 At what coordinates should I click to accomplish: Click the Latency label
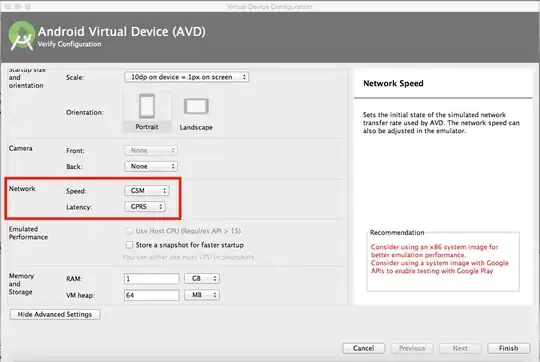79,207
